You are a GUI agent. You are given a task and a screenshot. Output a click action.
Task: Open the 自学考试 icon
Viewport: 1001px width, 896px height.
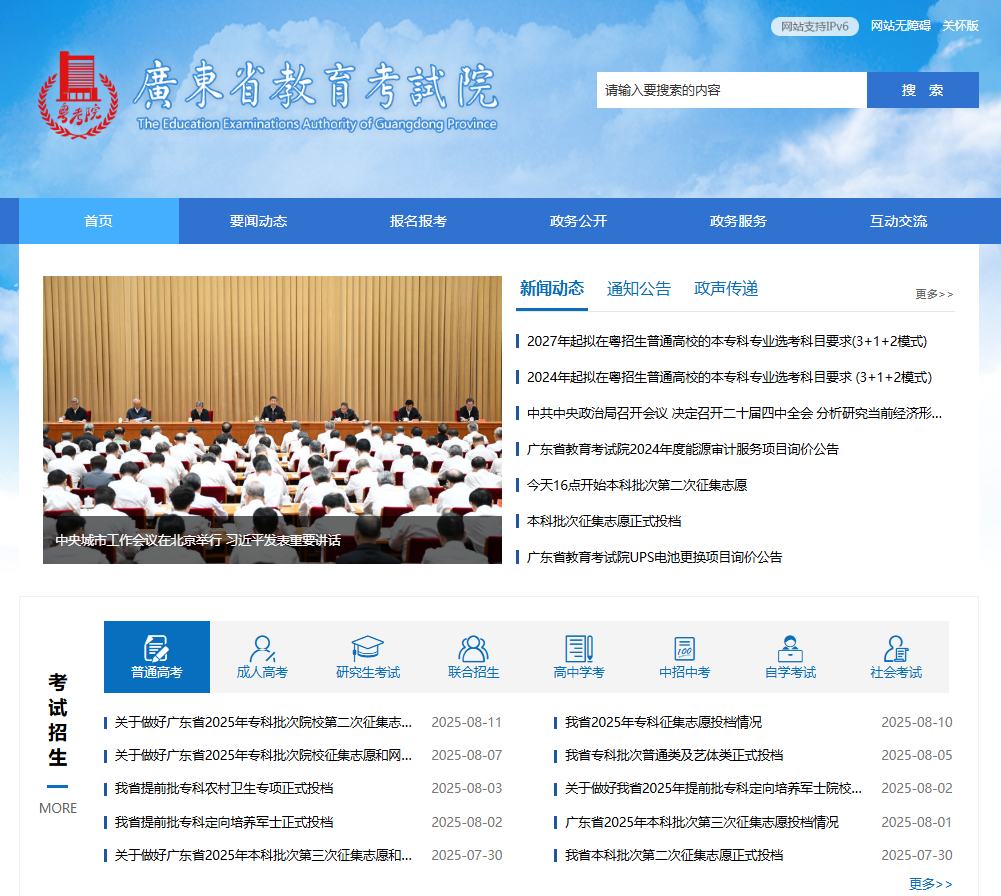click(x=790, y=648)
